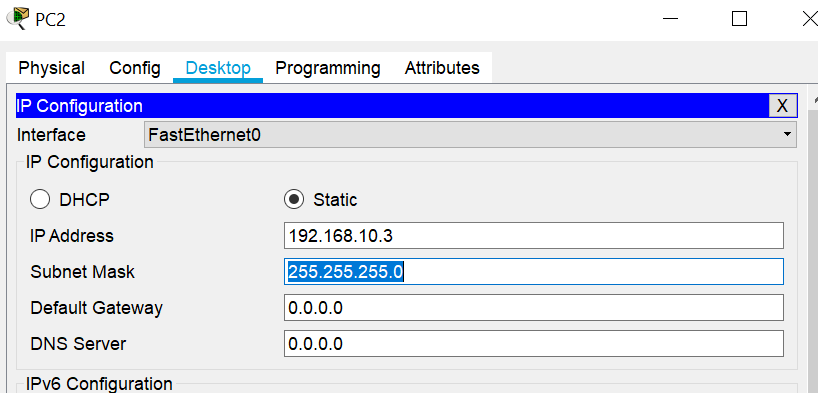Open the Programming tab
This screenshot has height=393, width=818.
pyautogui.click(x=328, y=68)
